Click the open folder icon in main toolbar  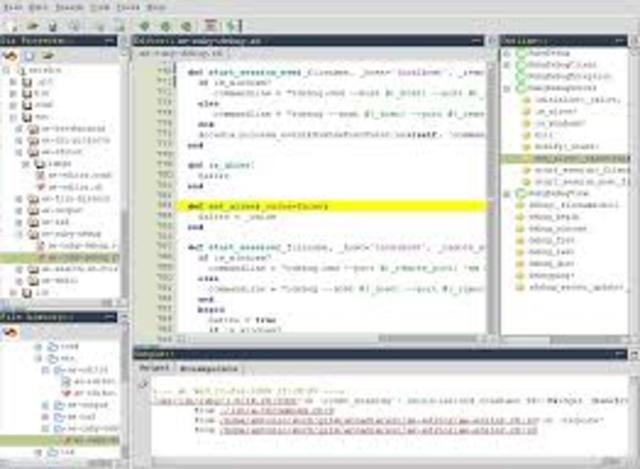coord(32,27)
